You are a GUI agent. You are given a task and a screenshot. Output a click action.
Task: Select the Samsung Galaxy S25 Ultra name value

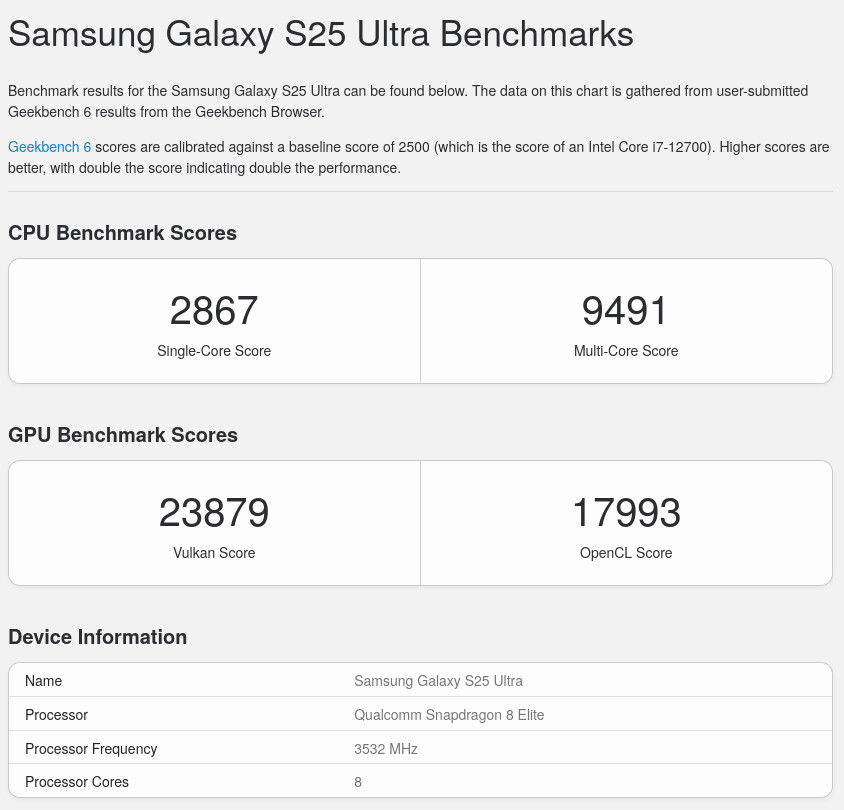coord(438,681)
